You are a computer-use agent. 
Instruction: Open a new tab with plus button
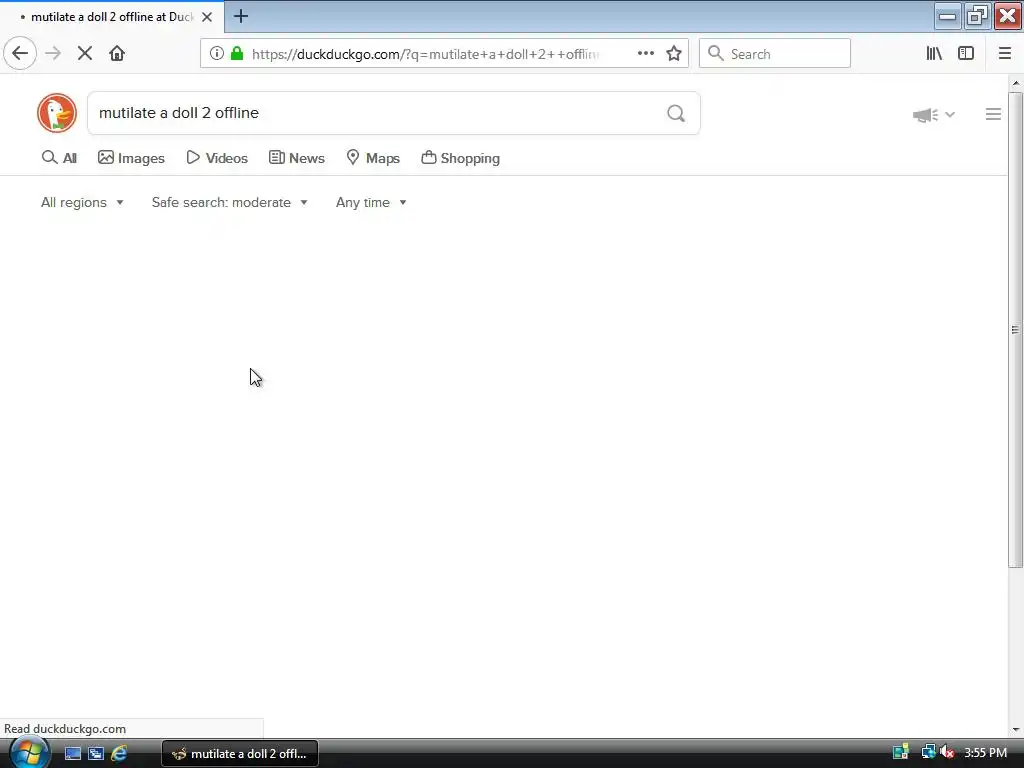(x=241, y=16)
